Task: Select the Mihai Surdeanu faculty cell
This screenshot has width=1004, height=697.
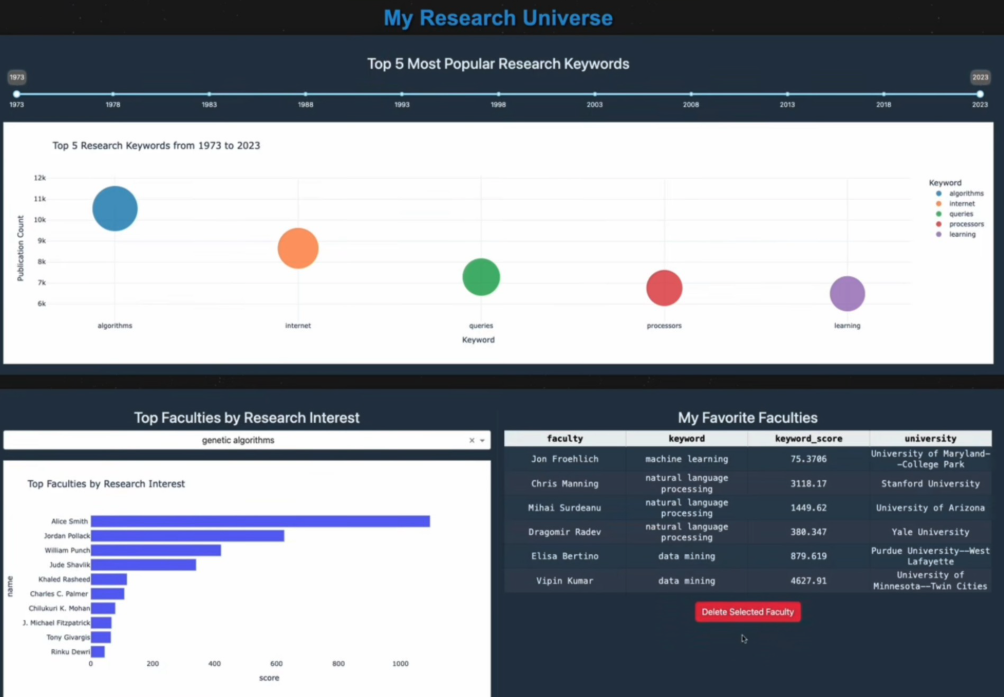Action: click(x=565, y=508)
